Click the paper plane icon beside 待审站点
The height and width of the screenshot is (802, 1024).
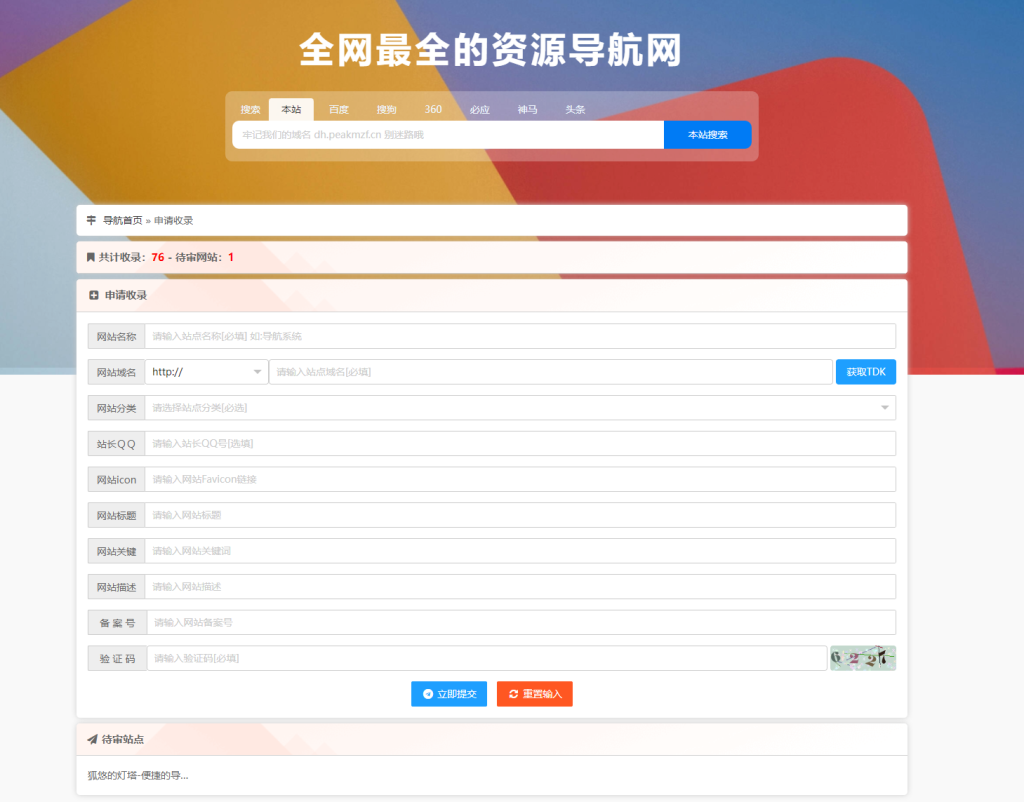(91, 738)
